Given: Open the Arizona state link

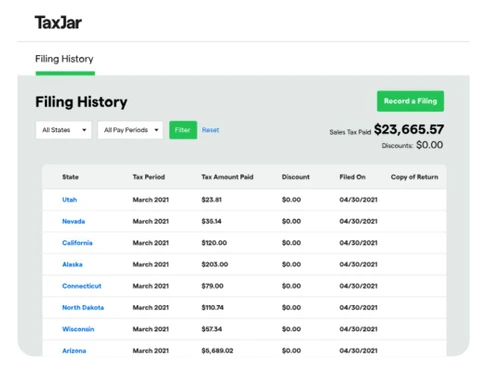Looking at the screenshot, I should [74, 351].
